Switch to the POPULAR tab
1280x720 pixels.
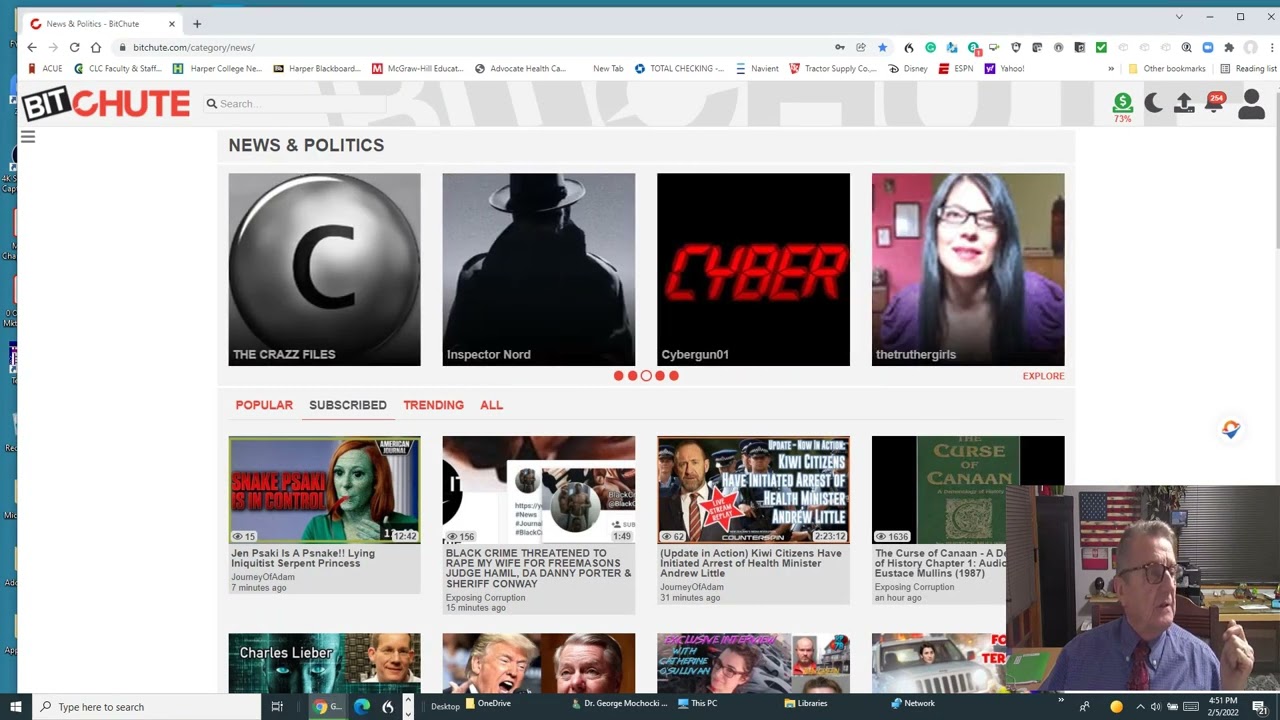[x=264, y=405]
